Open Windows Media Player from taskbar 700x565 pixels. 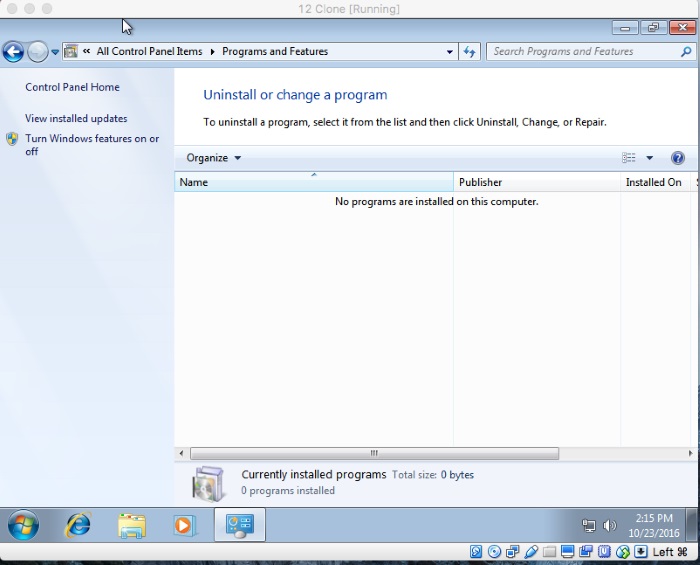click(185, 525)
